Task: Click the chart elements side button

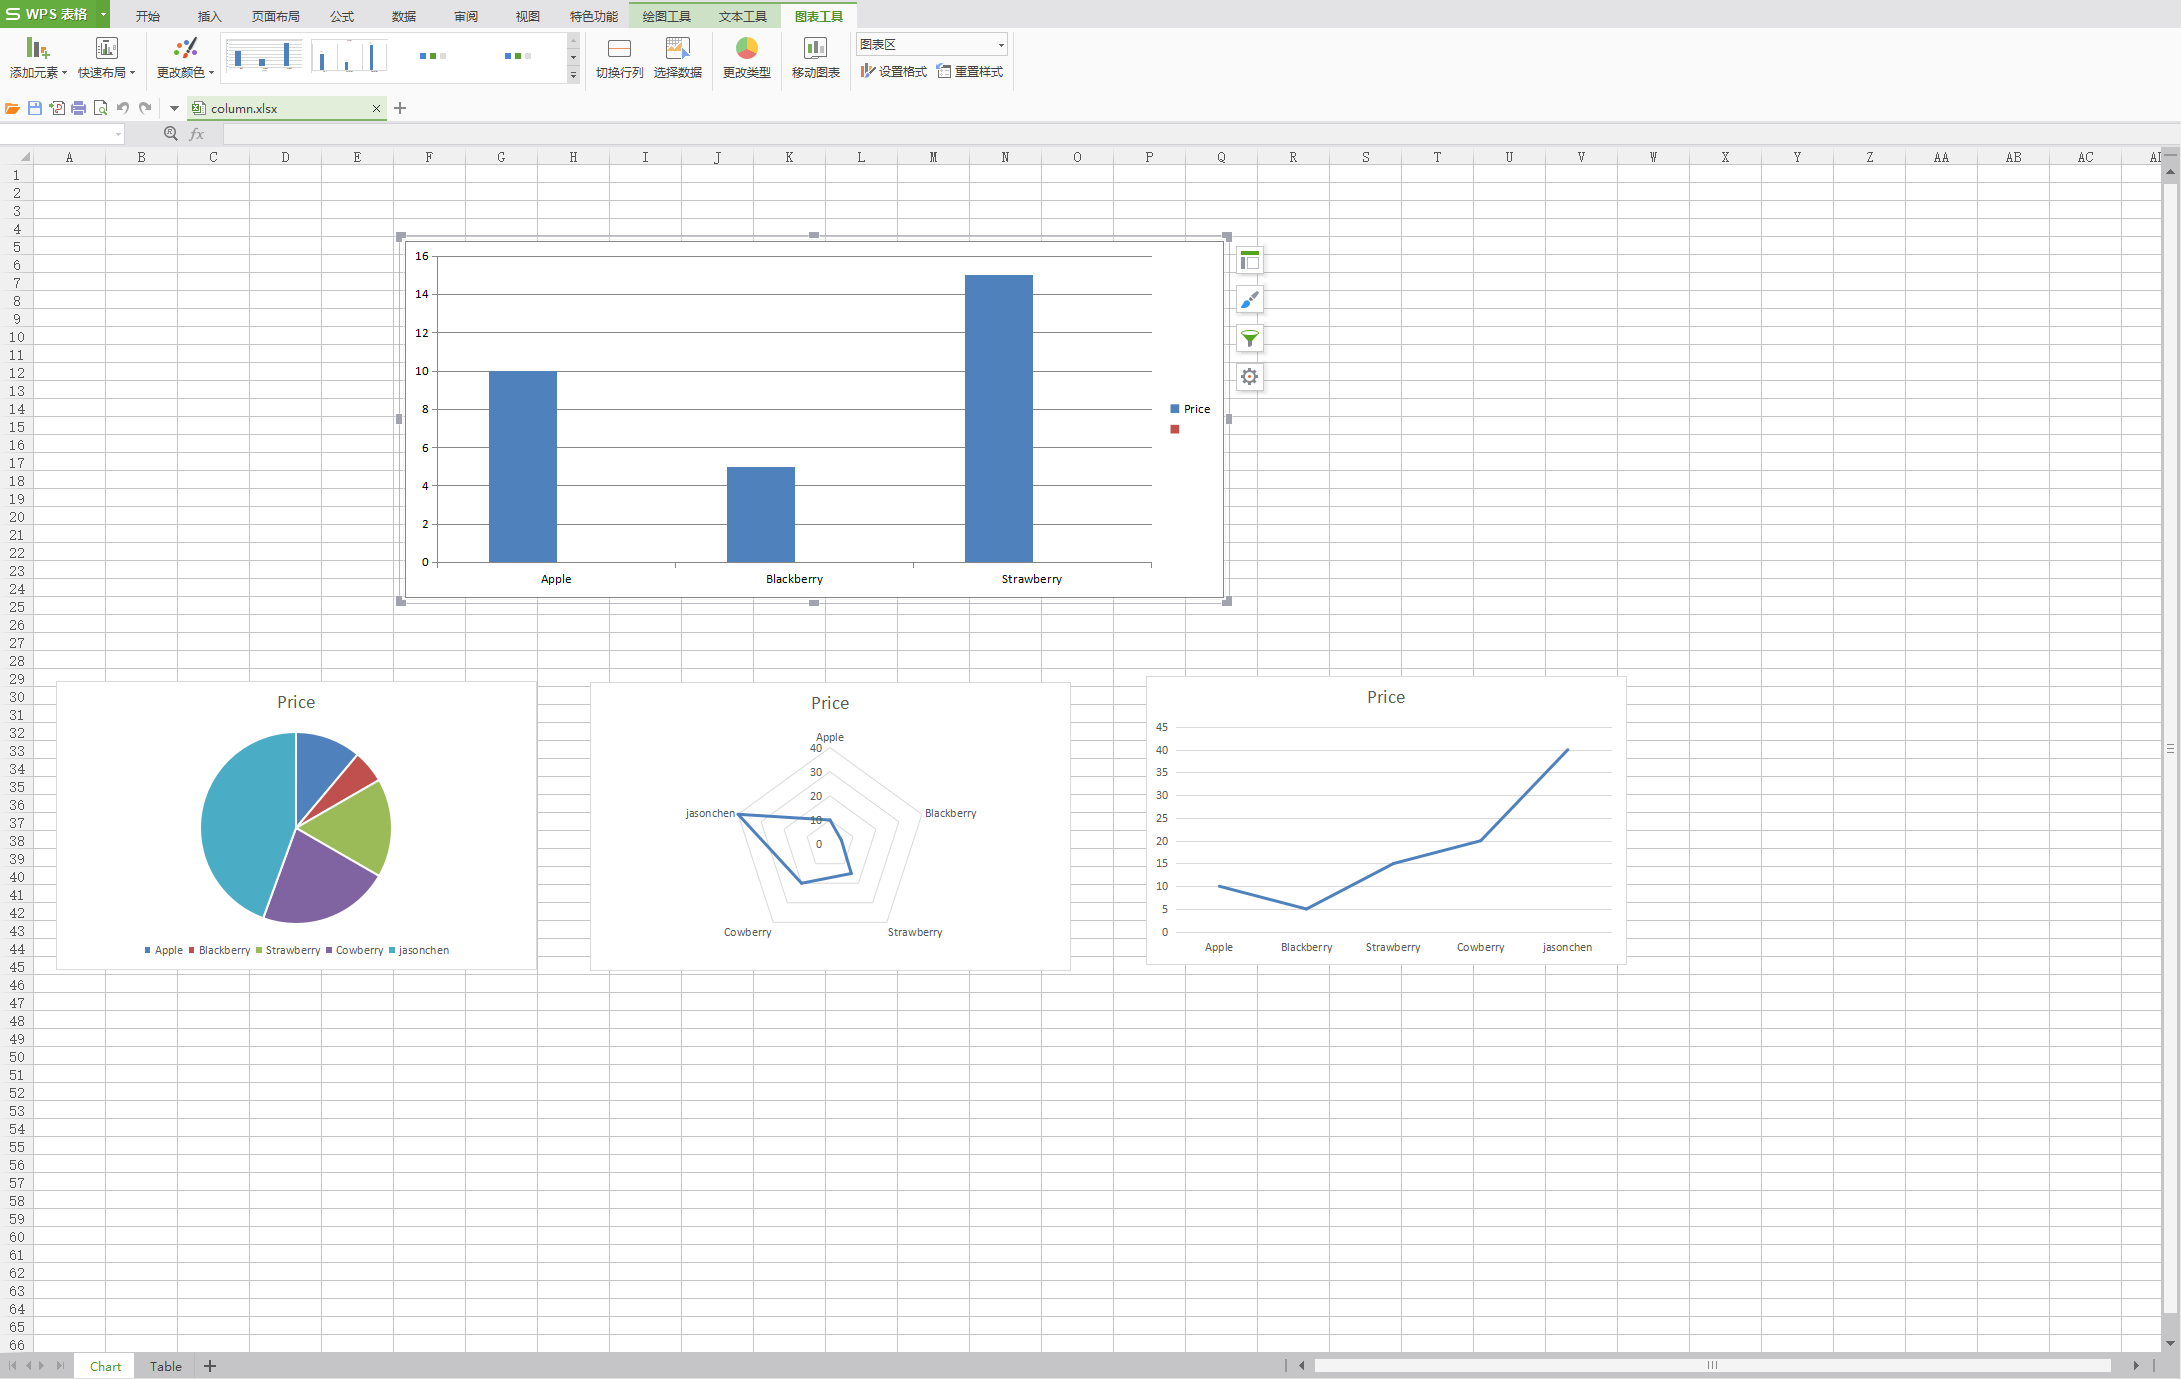Action: 1249,261
